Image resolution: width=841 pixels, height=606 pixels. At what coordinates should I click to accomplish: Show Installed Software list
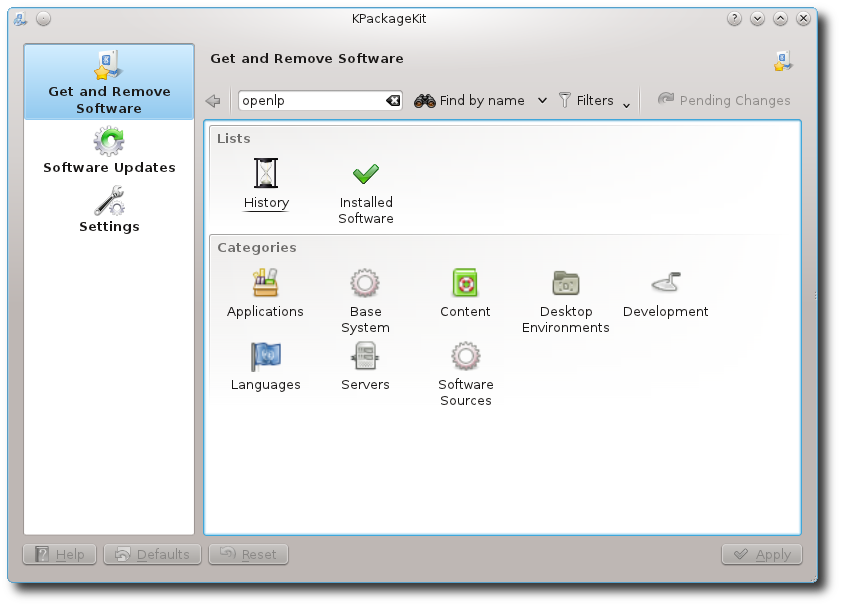(366, 193)
